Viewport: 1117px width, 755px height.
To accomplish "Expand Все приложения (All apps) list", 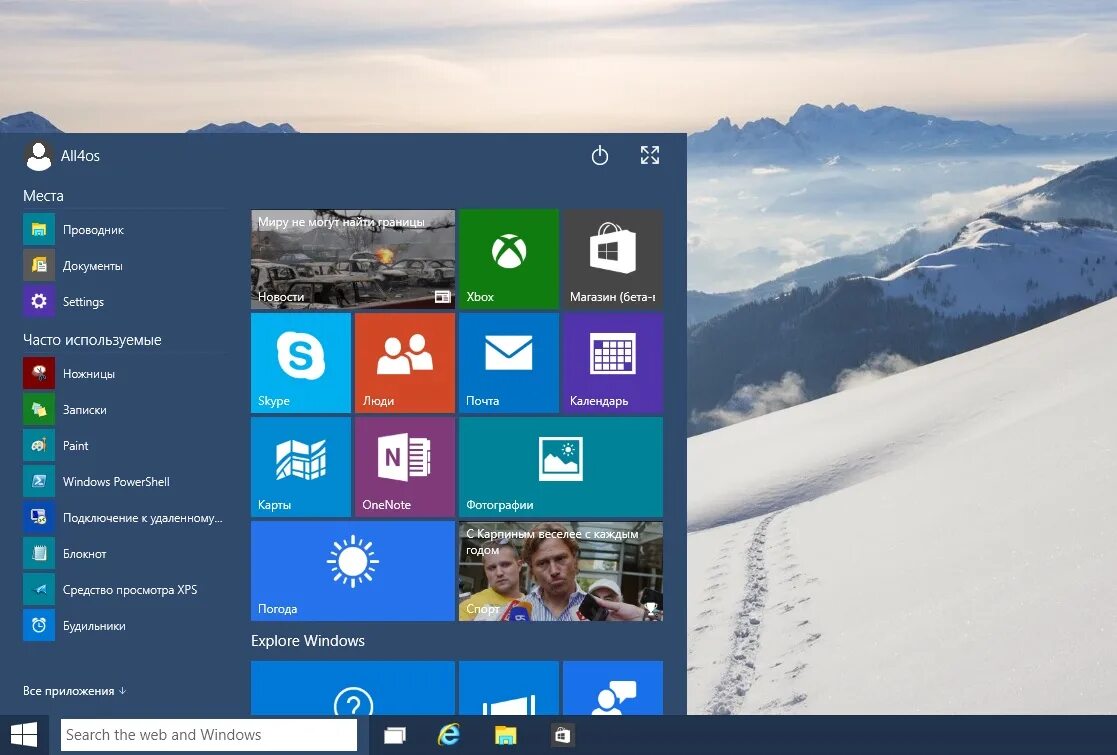I will click(73, 690).
